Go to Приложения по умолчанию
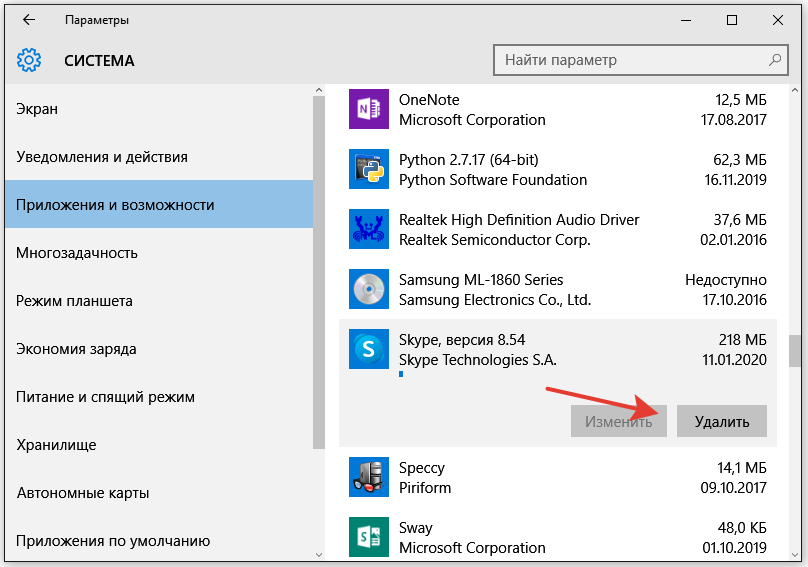This screenshot has width=808, height=567. pyautogui.click(x=113, y=541)
